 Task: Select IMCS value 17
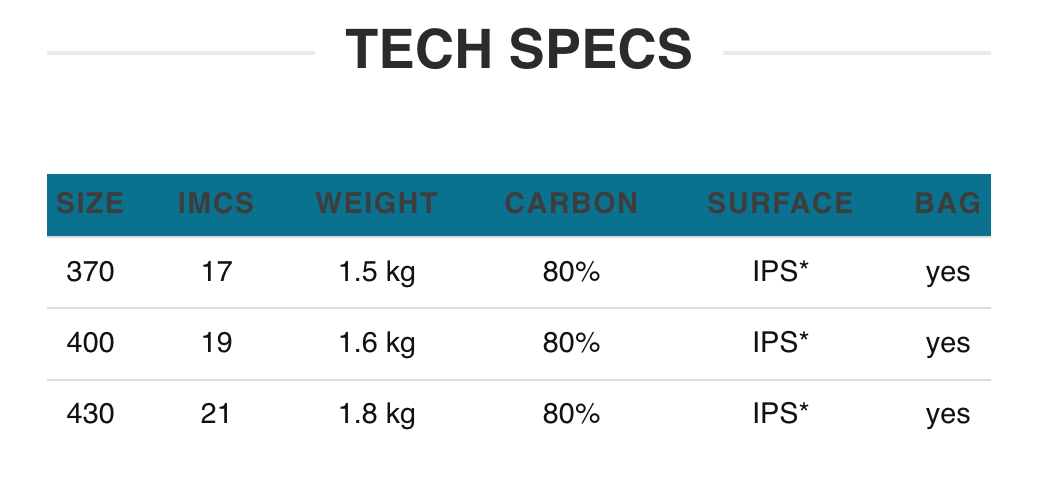216,272
